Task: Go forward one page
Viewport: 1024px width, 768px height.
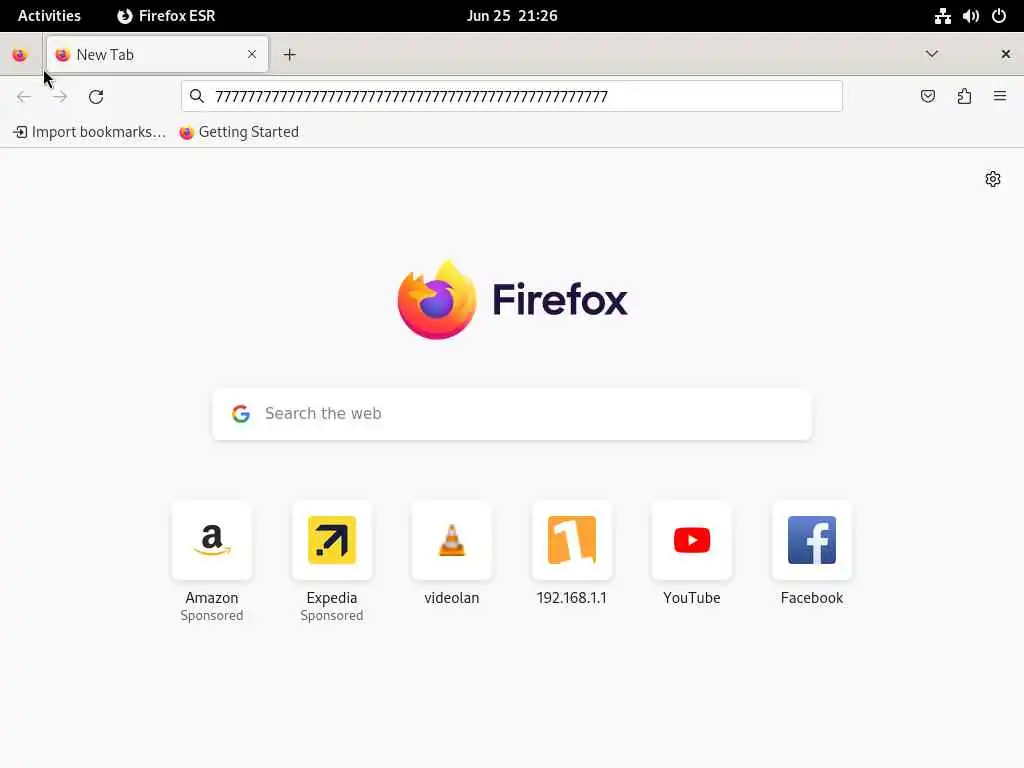Action: point(60,97)
